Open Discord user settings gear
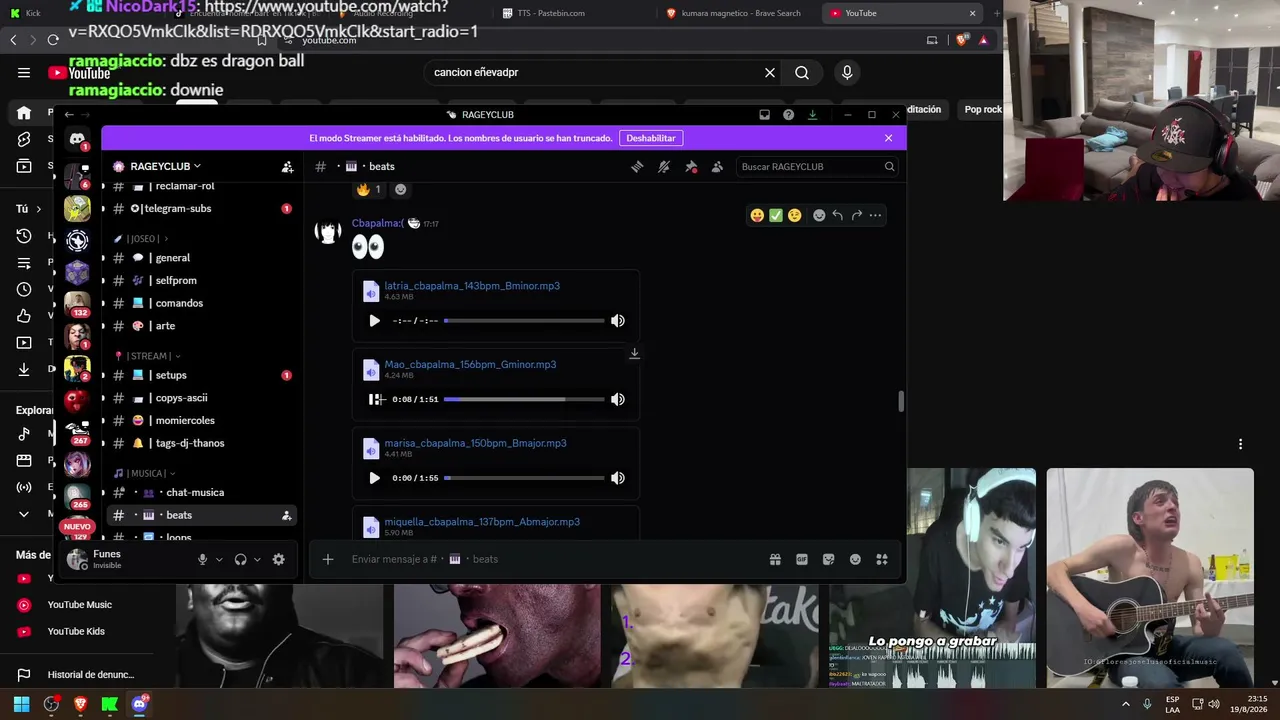The width and height of the screenshot is (1280, 720). 279,560
